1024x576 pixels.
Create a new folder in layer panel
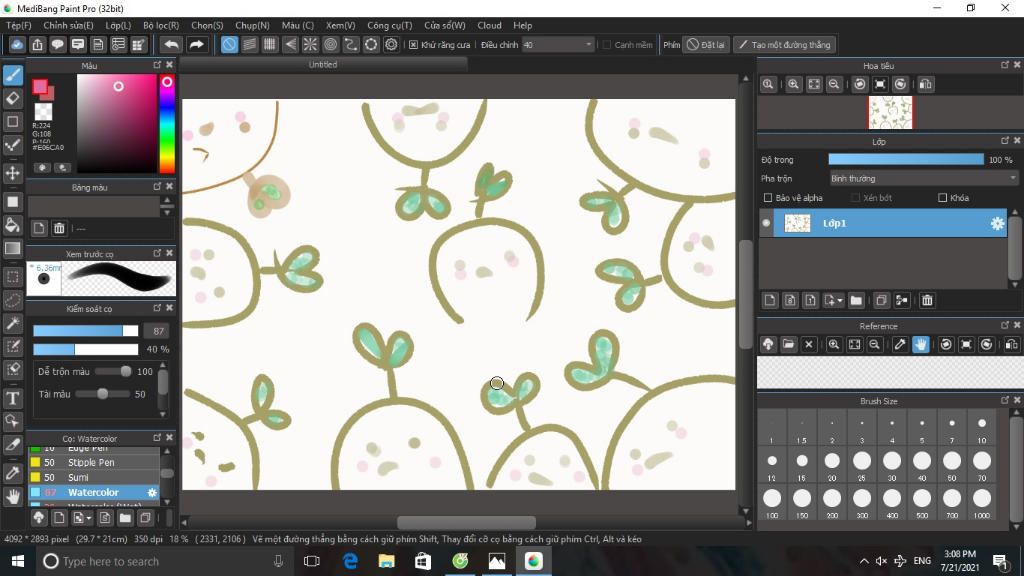tap(856, 300)
